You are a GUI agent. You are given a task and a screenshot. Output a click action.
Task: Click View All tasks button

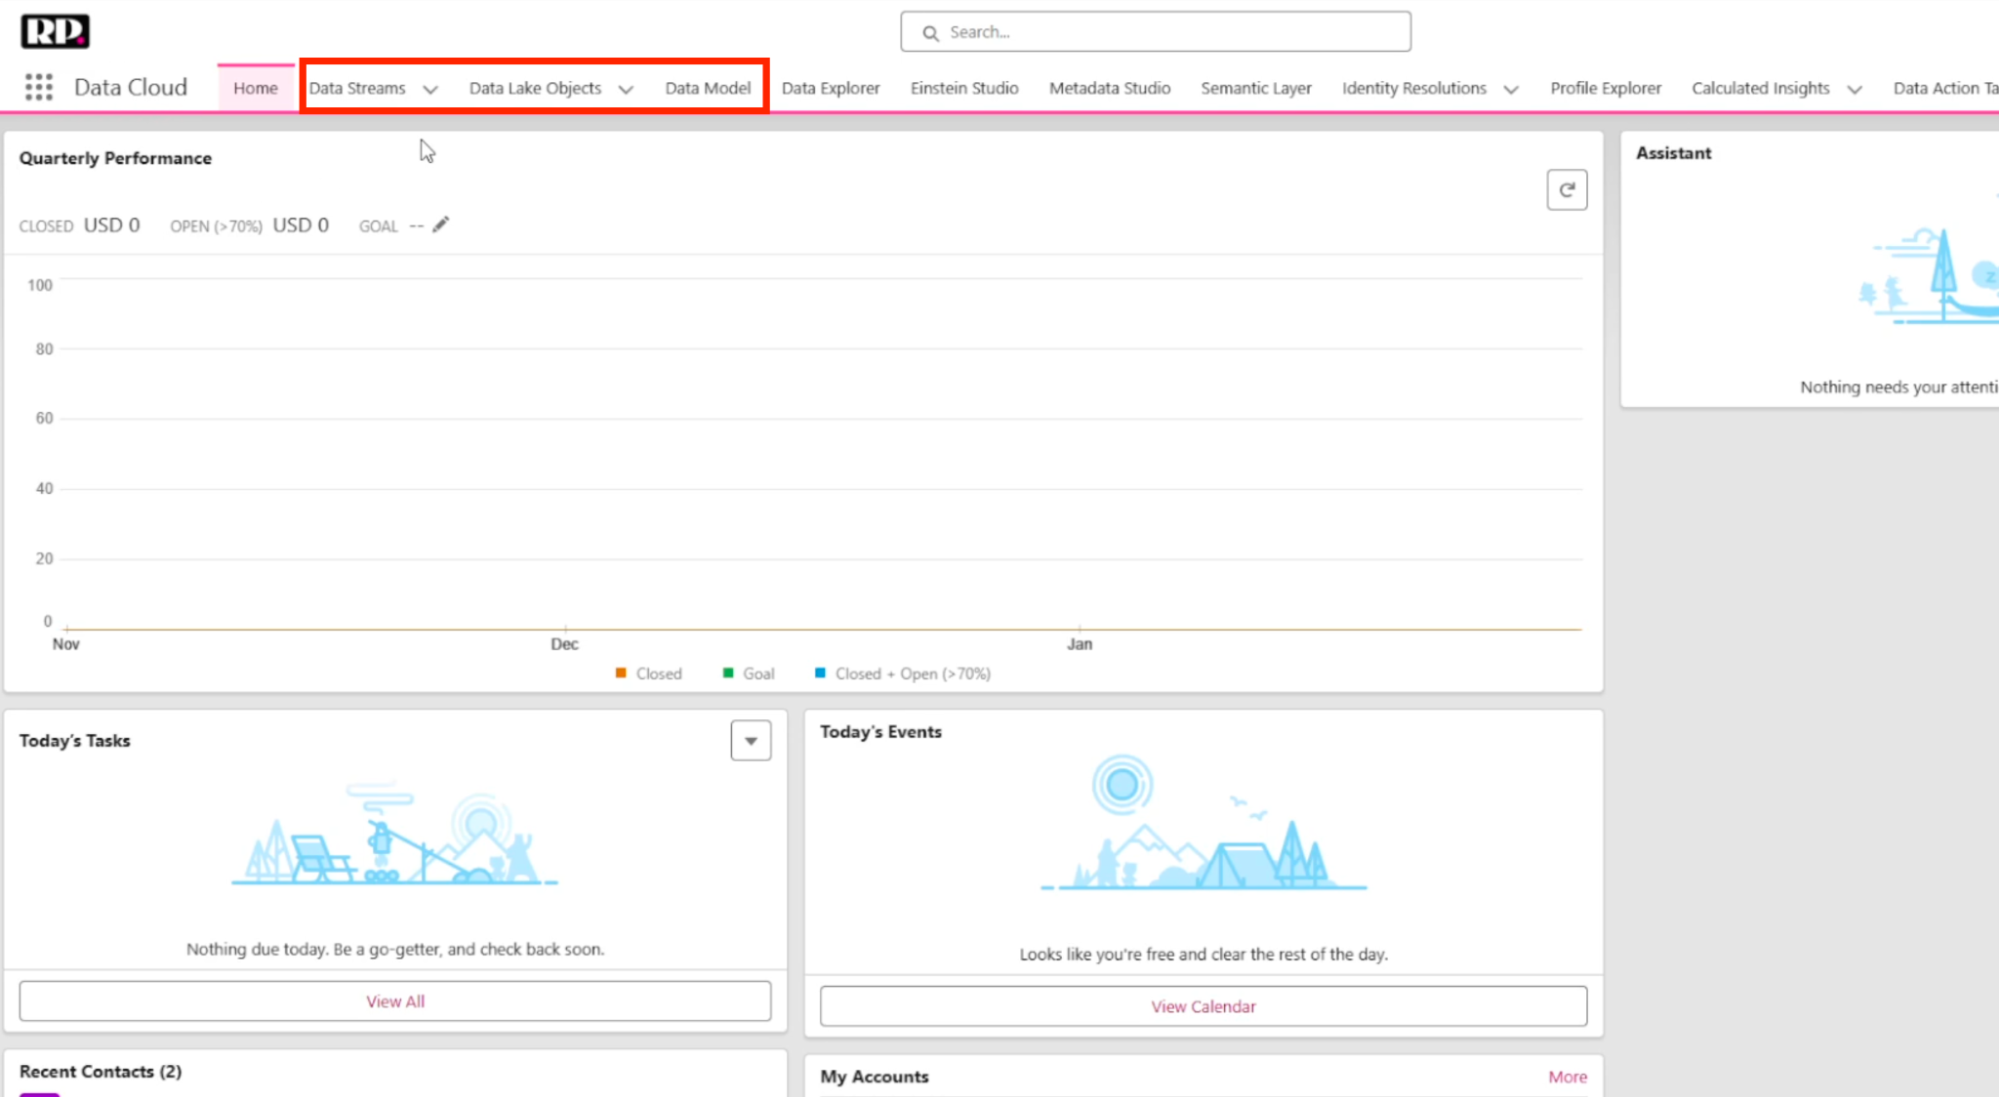coord(395,1001)
